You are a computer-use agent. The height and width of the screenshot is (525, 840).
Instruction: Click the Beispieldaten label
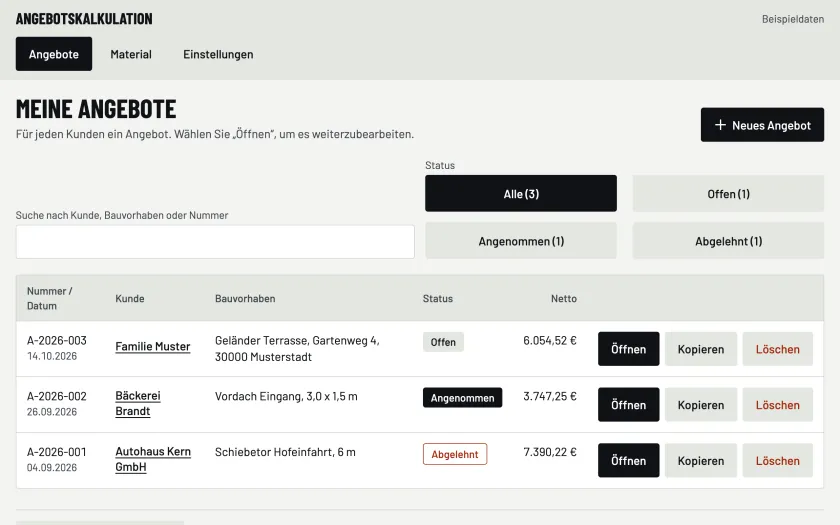point(793,19)
